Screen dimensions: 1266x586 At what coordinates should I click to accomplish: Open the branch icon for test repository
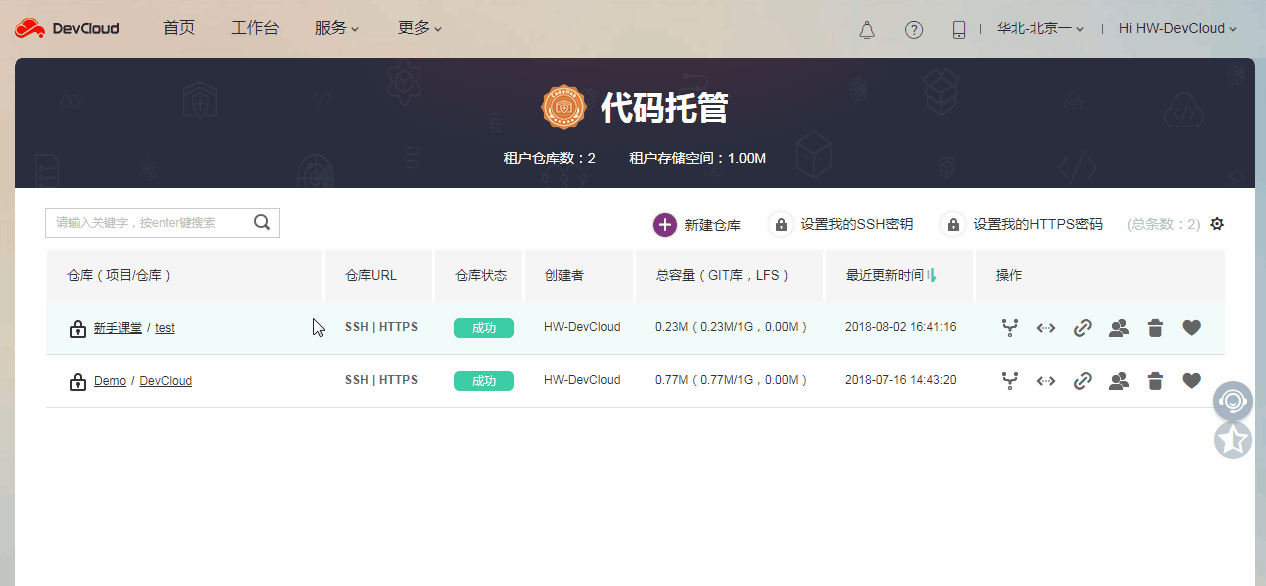pos(1009,327)
